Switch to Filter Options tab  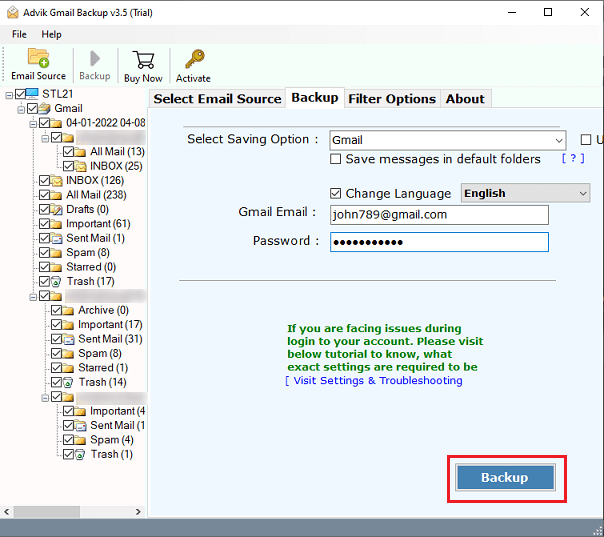(392, 99)
